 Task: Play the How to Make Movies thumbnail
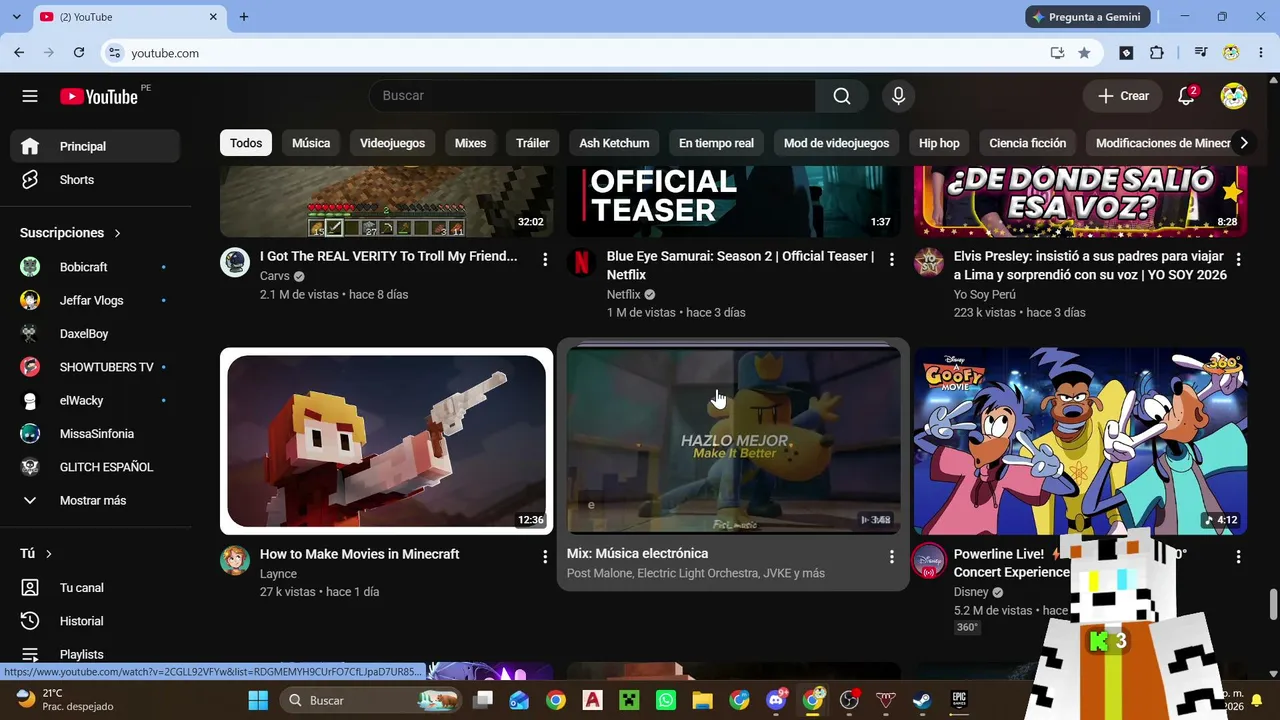[387, 441]
